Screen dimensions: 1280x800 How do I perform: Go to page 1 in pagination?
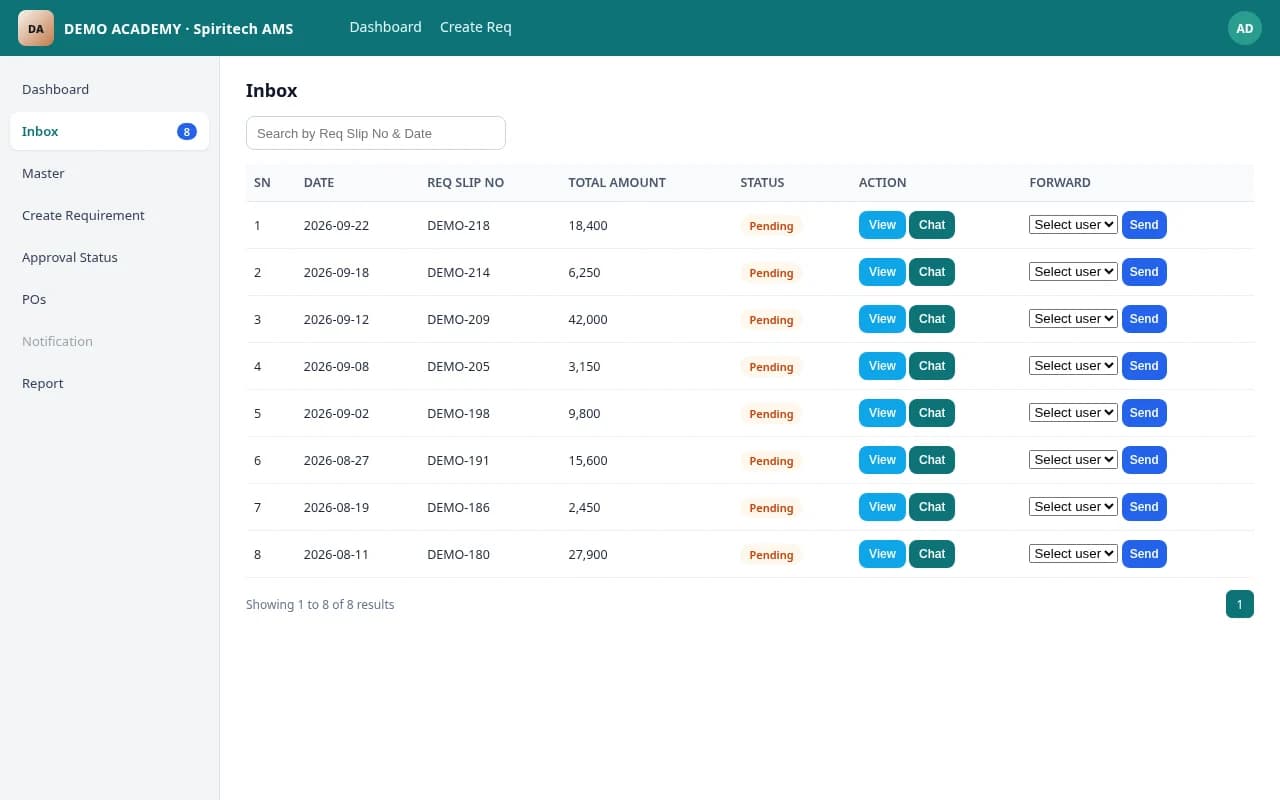[1239, 604]
